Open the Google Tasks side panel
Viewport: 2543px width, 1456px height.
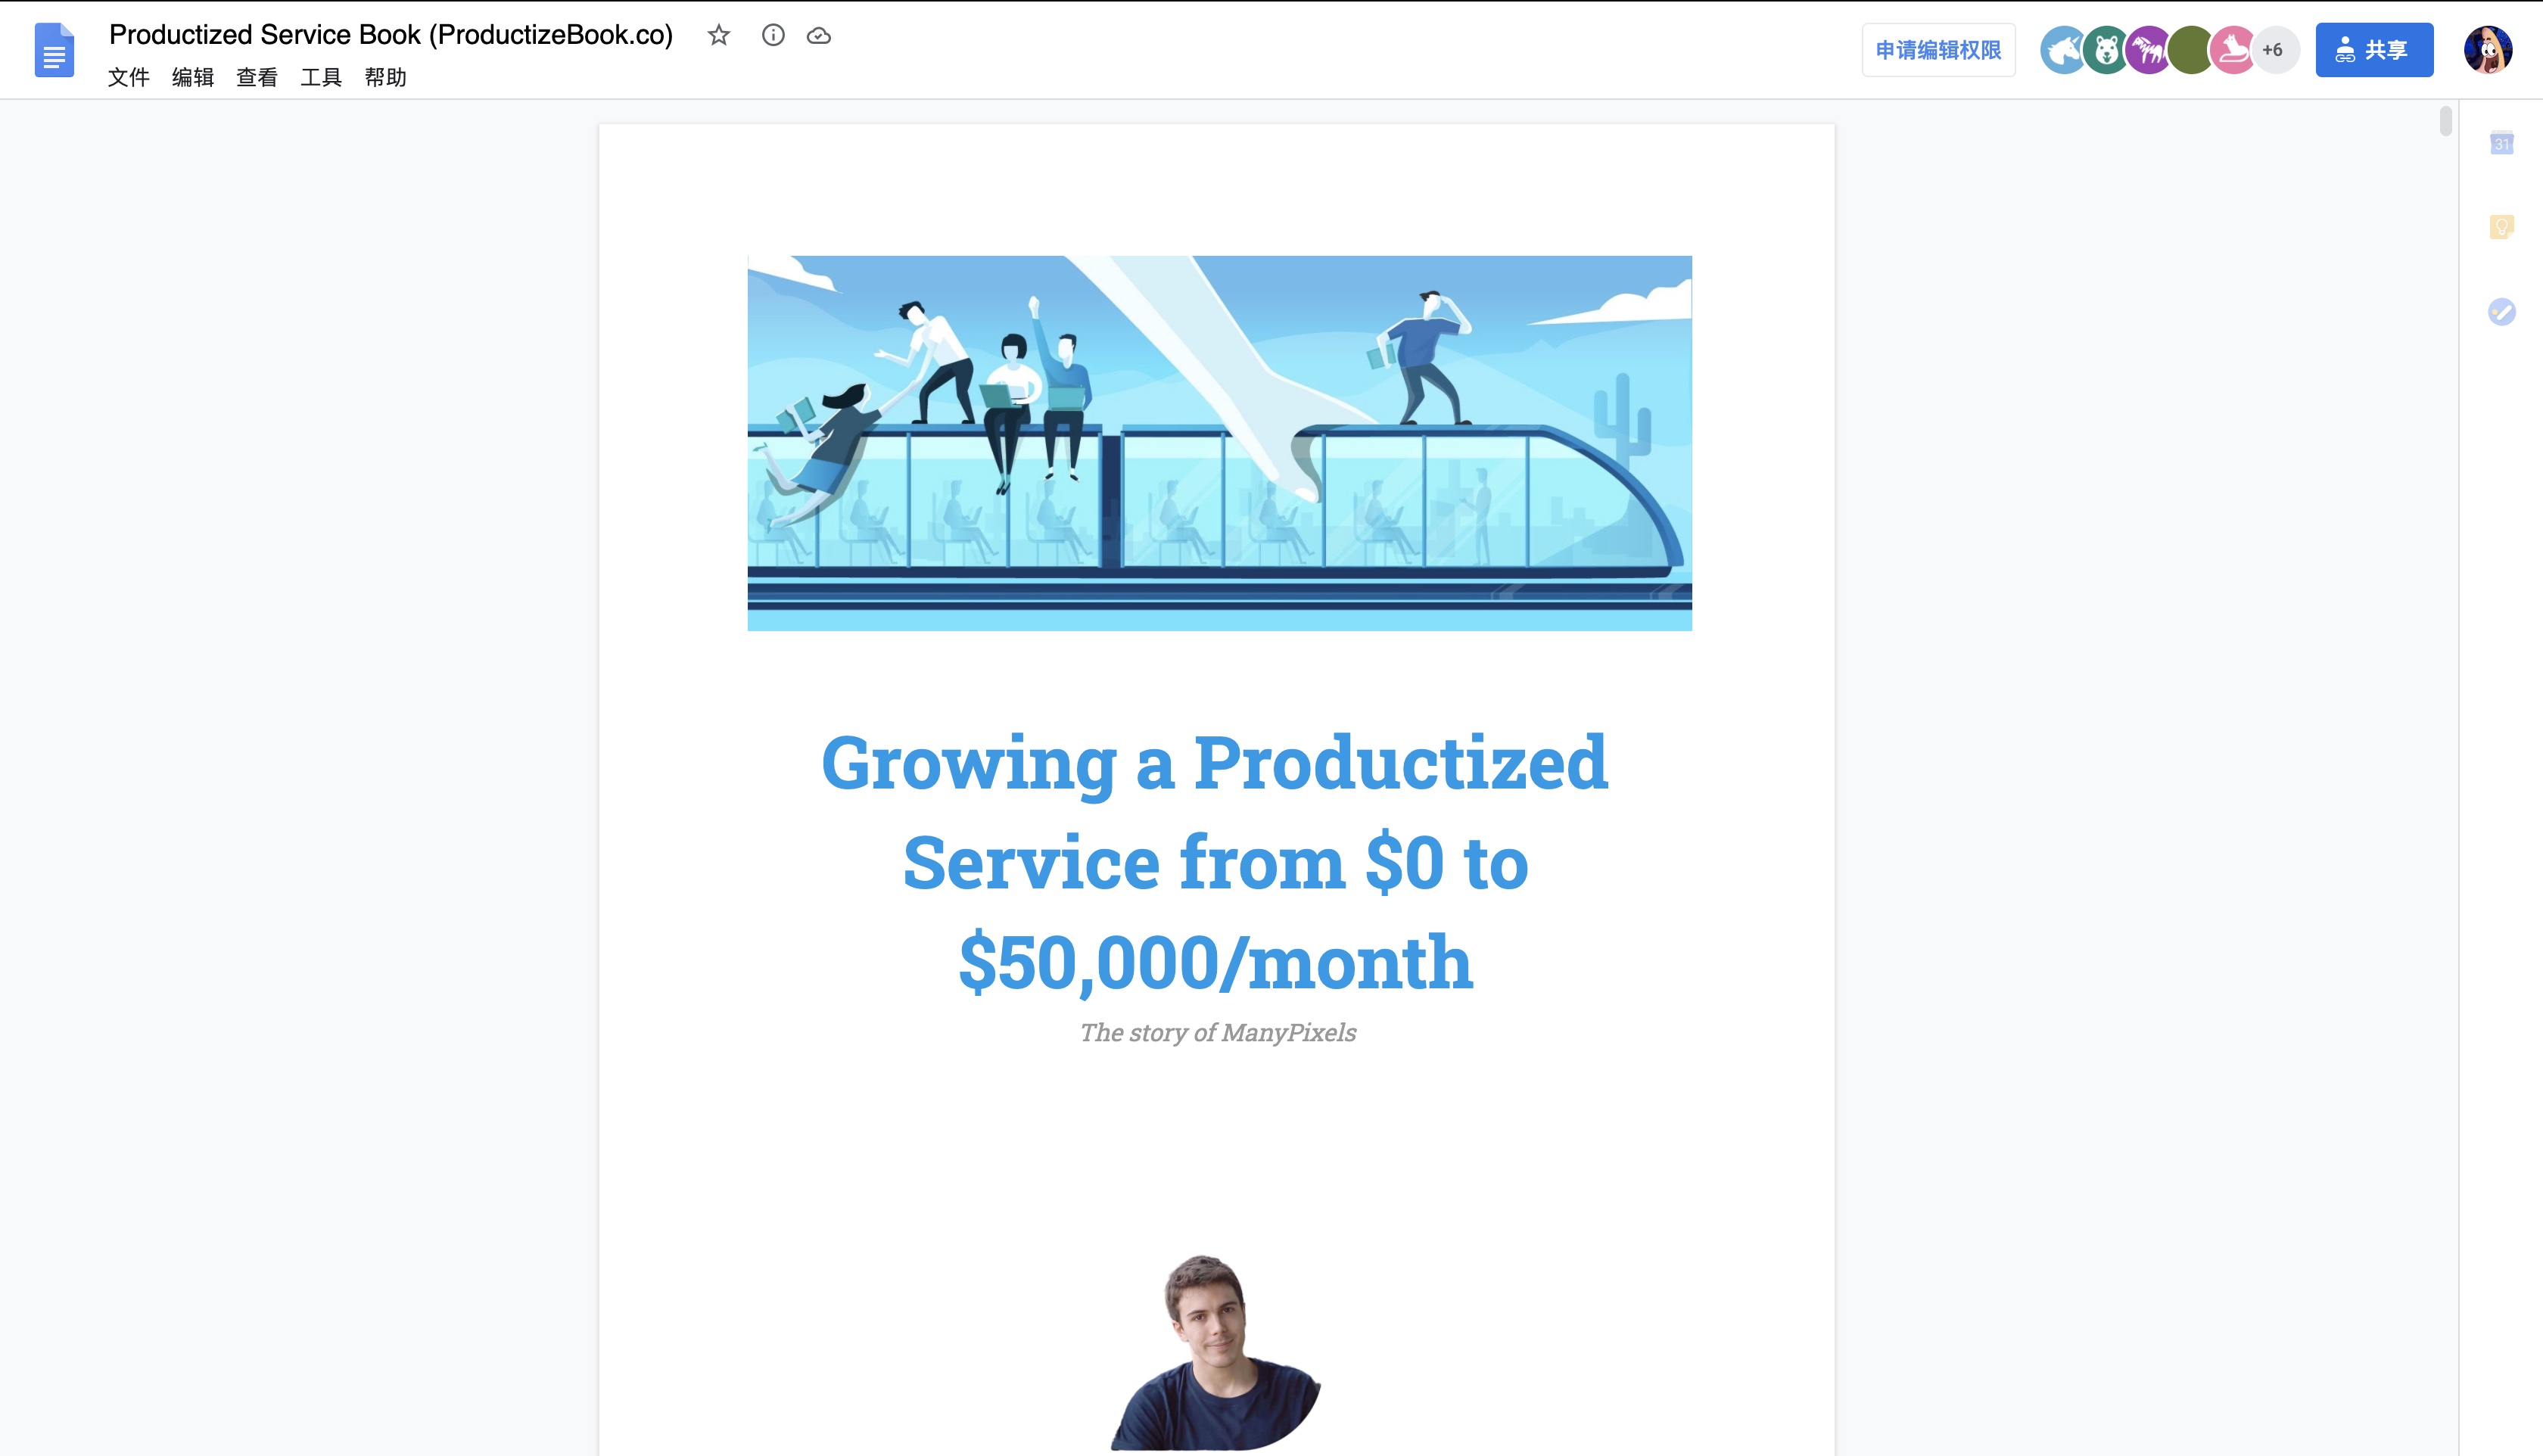point(2501,313)
